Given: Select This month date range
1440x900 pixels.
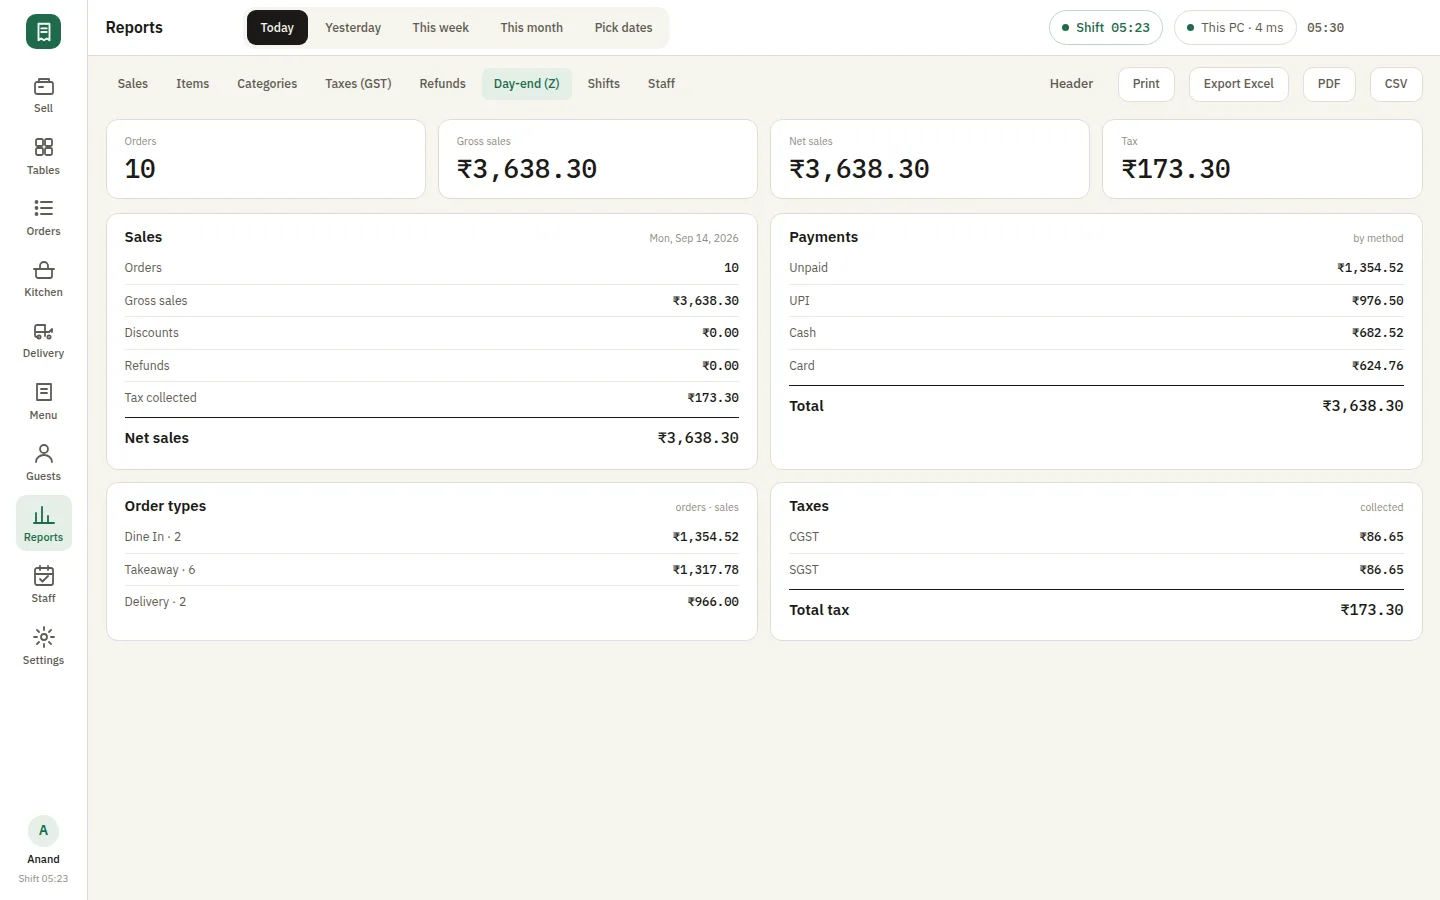Looking at the screenshot, I should (531, 28).
